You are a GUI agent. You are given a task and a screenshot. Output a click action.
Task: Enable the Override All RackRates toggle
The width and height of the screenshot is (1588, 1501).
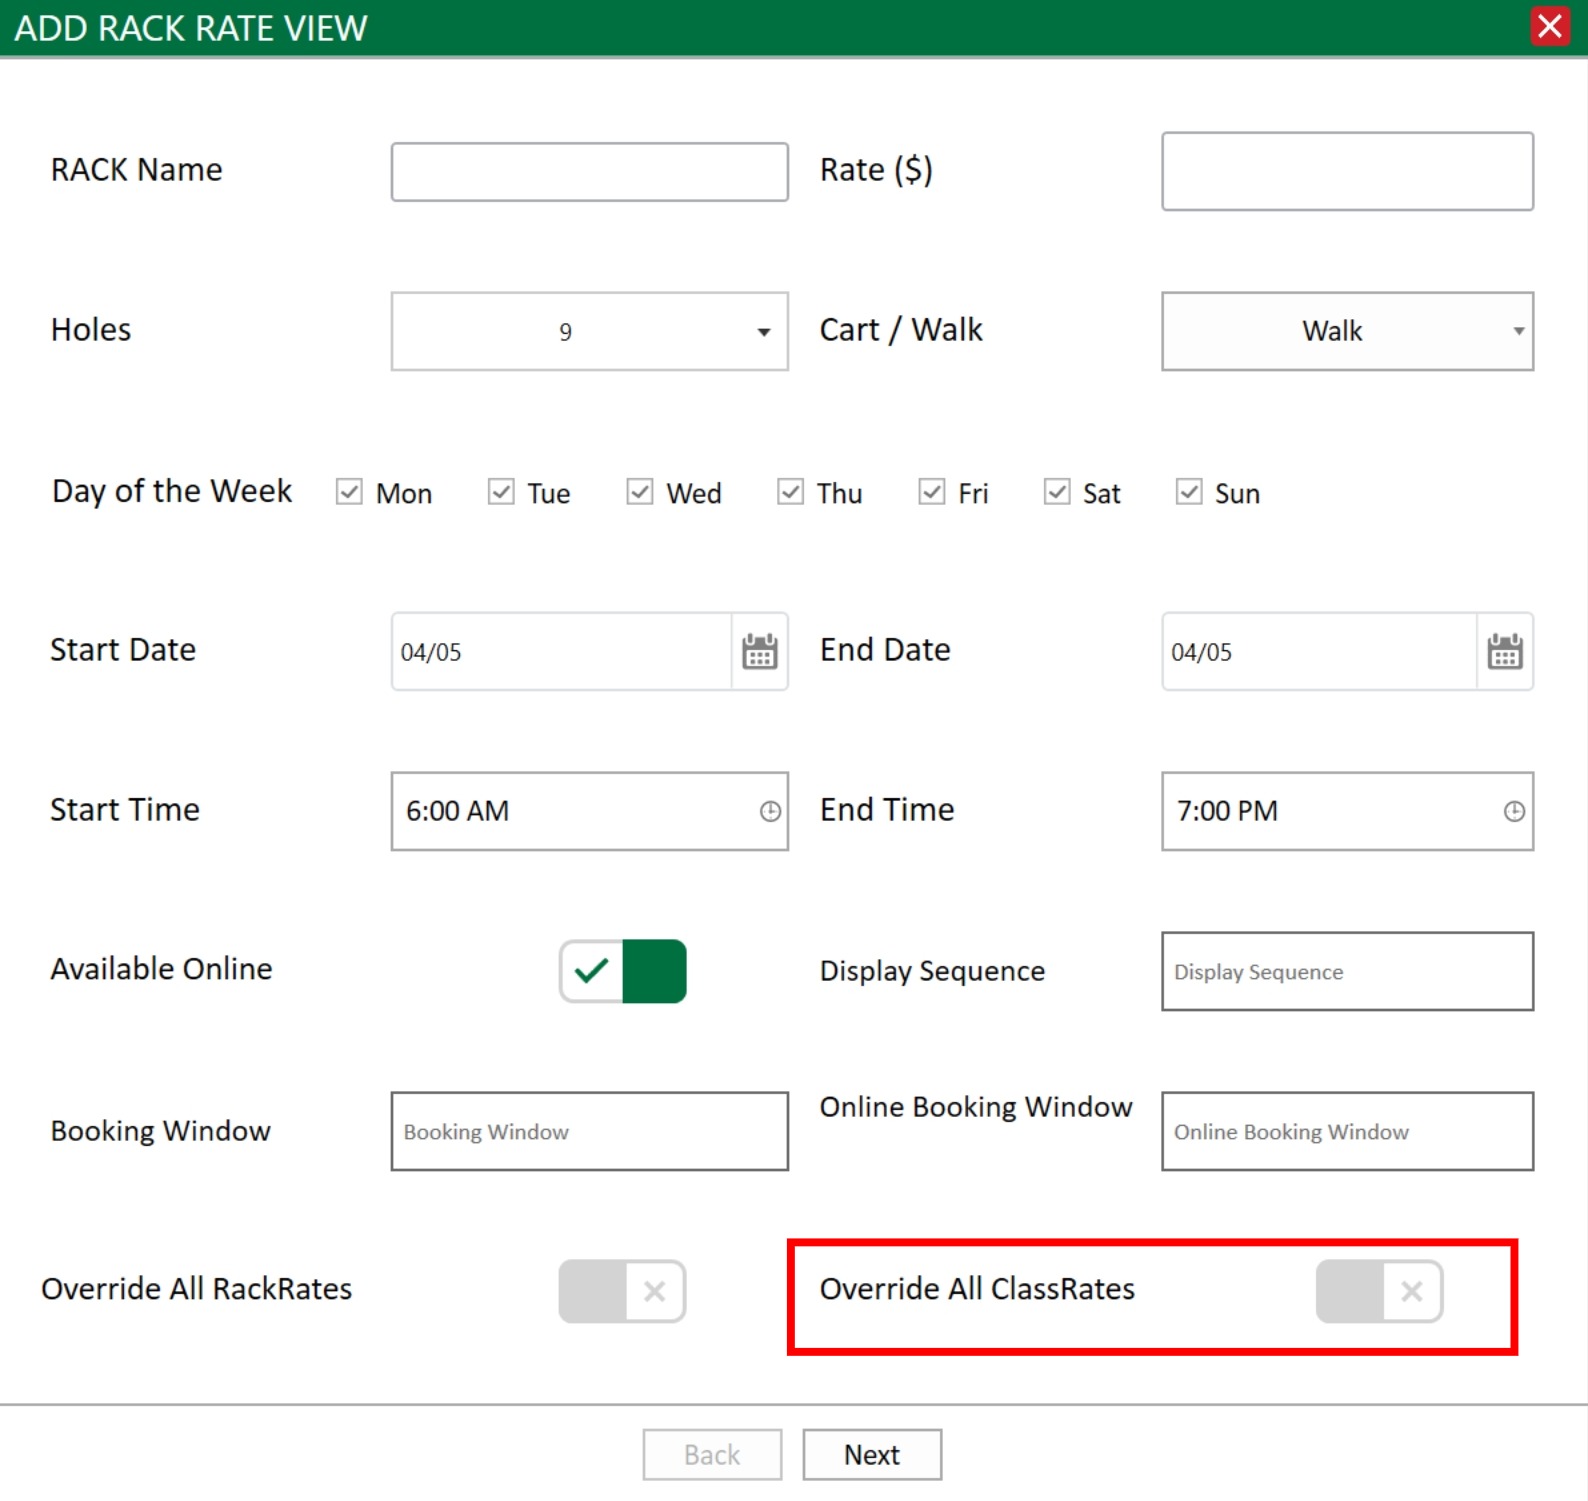click(623, 1291)
